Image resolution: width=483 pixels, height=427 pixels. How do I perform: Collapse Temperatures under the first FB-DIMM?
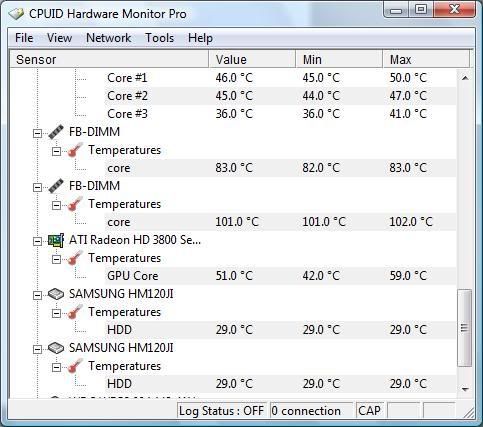(56, 151)
